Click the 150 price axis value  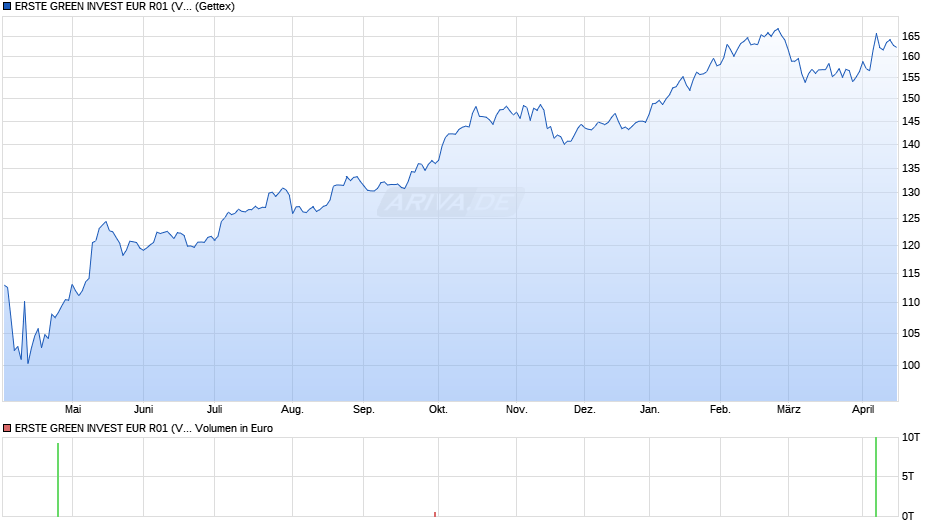click(911, 98)
